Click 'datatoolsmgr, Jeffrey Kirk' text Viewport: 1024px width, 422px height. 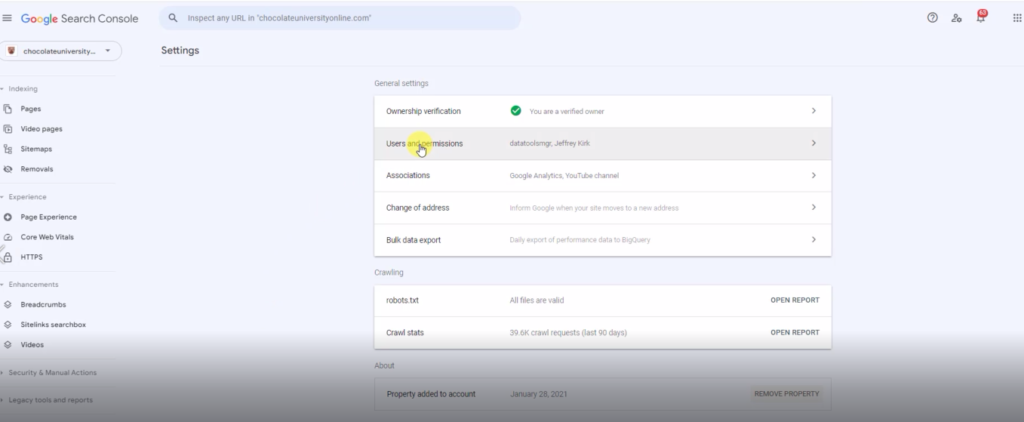point(550,143)
